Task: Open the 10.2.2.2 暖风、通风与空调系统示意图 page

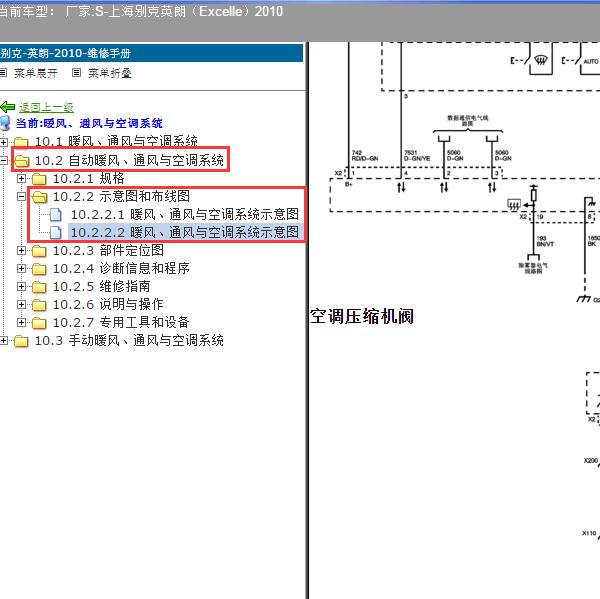Action: [185, 232]
